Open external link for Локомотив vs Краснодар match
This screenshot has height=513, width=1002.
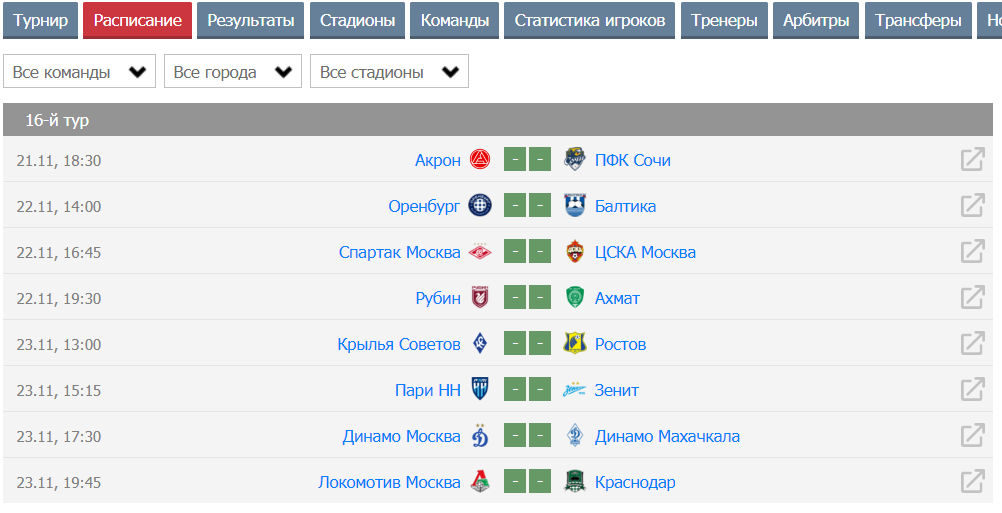click(972, 482)
